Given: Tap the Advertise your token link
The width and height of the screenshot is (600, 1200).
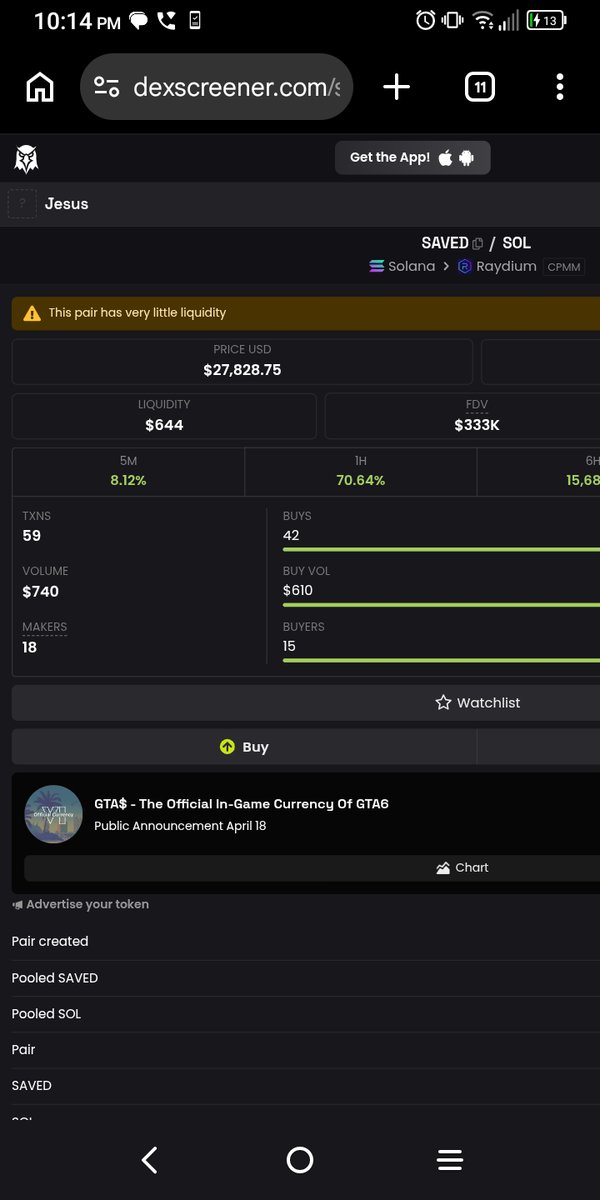Looking at the screenshot, I should pyautogui.click(x=81, y=904).
